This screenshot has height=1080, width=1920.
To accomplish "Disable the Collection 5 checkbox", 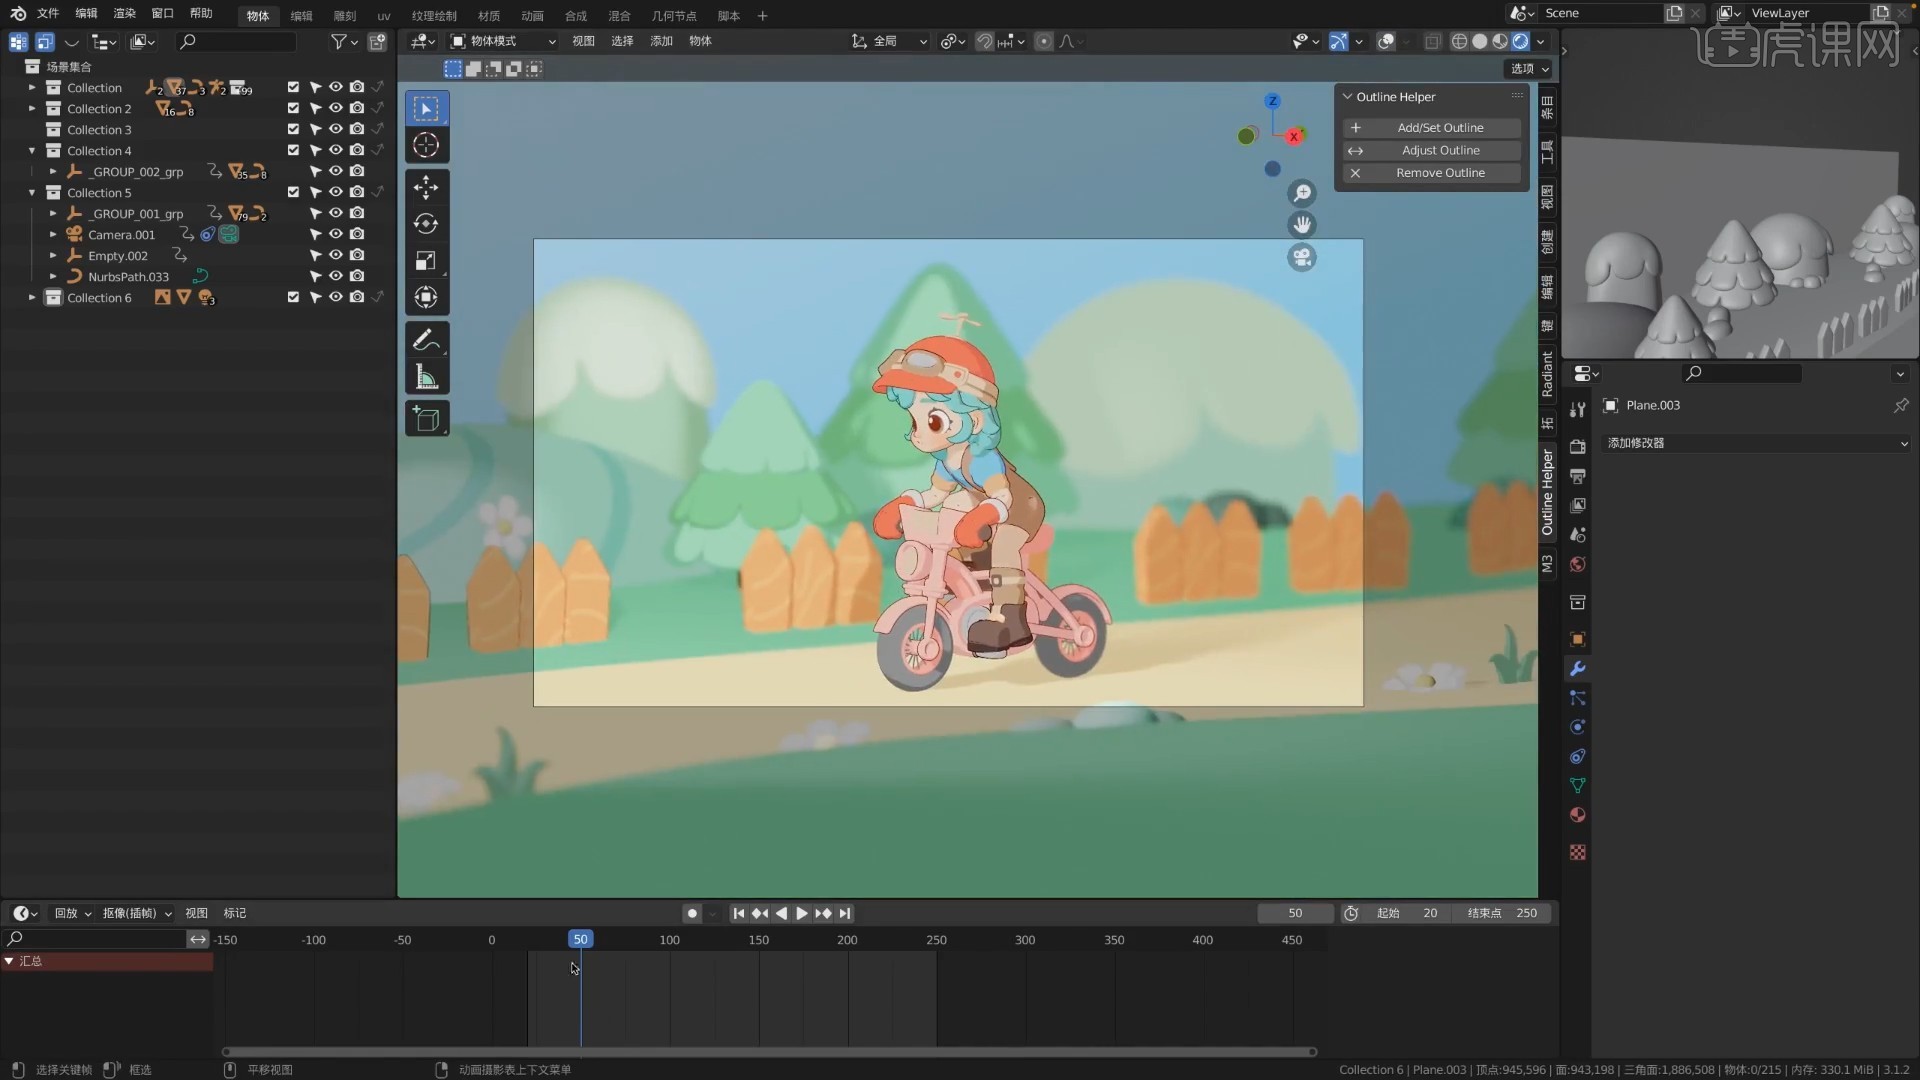I will (291, 192).
